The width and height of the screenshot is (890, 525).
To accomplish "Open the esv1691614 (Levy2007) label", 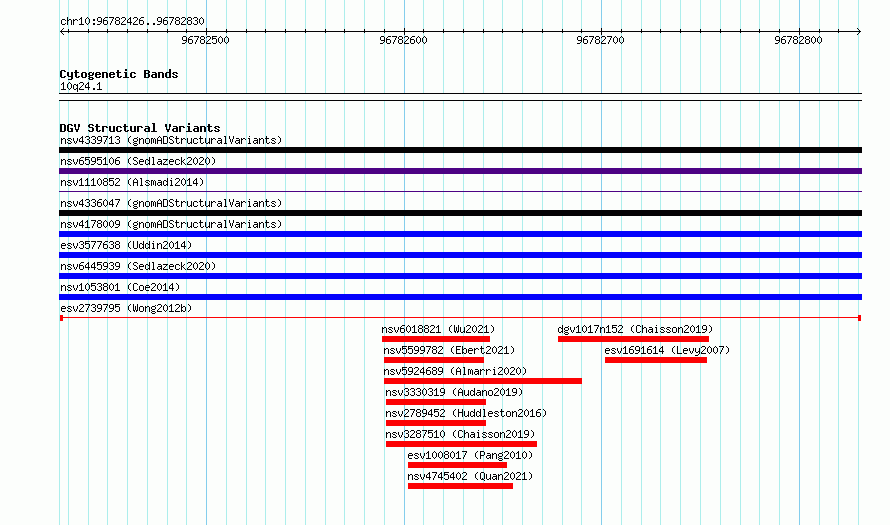I will pos(667,350).
